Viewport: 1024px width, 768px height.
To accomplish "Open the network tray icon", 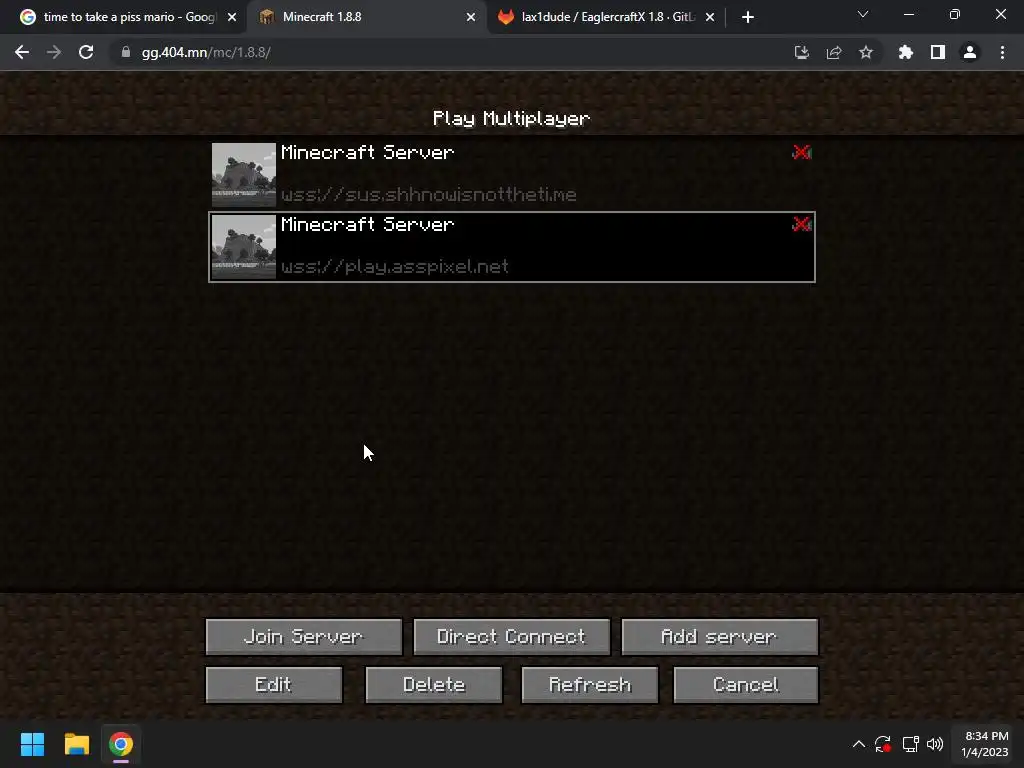I will click(x=910, y=744).
